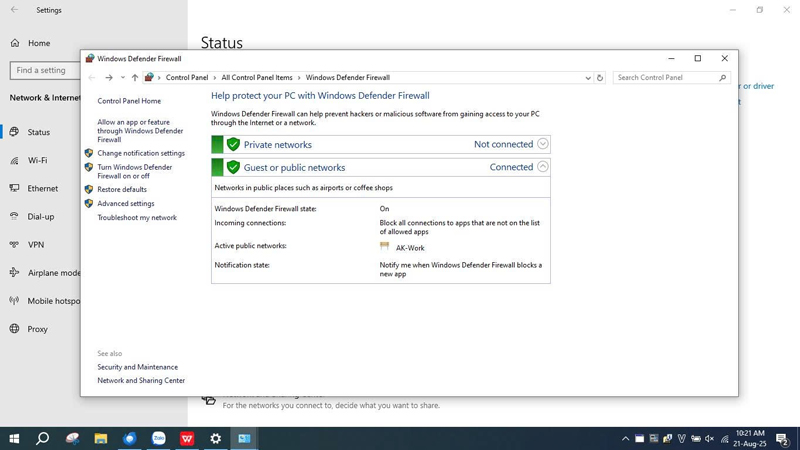The height and width of the screenshot is (450, 800).
Task: Click the VPN icon in the Settings sidebar
Action: click(14, 244)
